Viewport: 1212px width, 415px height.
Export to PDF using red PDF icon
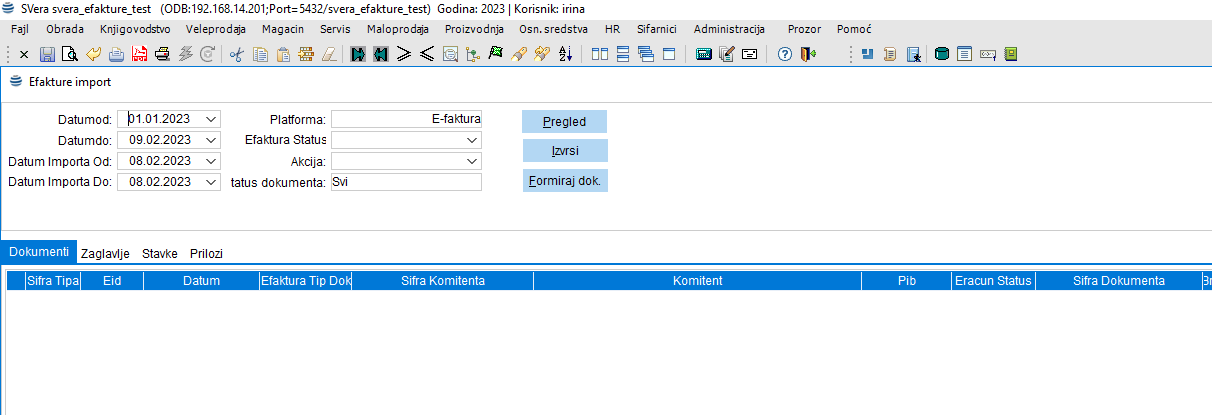pos(140,54)
